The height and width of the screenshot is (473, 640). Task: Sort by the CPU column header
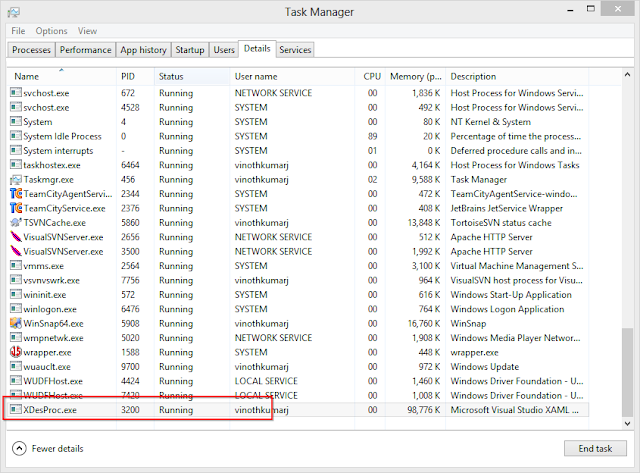coord(370,76)
